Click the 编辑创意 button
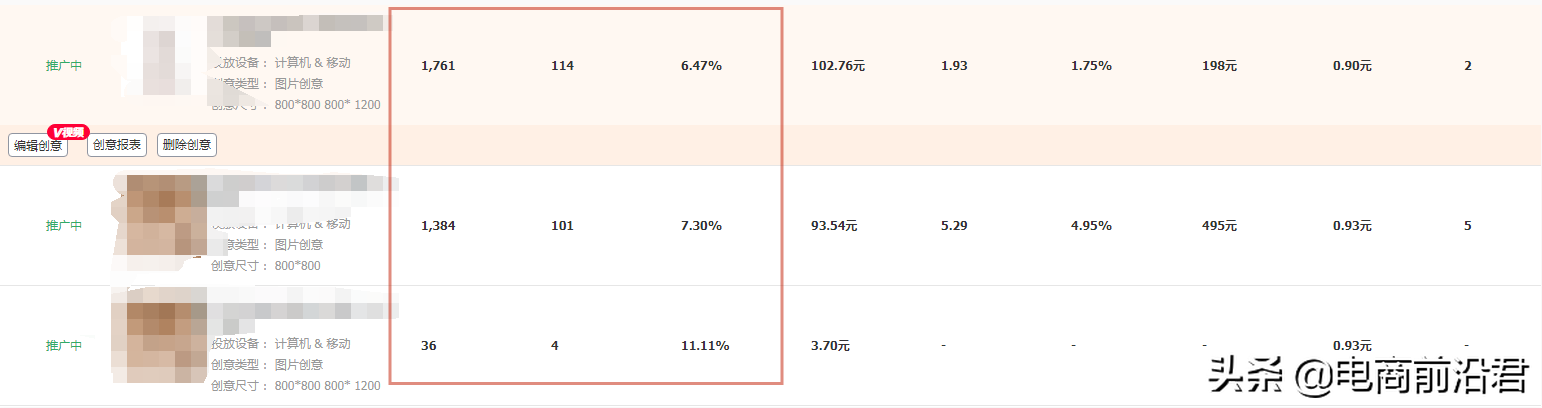 (x=38, y=146)
